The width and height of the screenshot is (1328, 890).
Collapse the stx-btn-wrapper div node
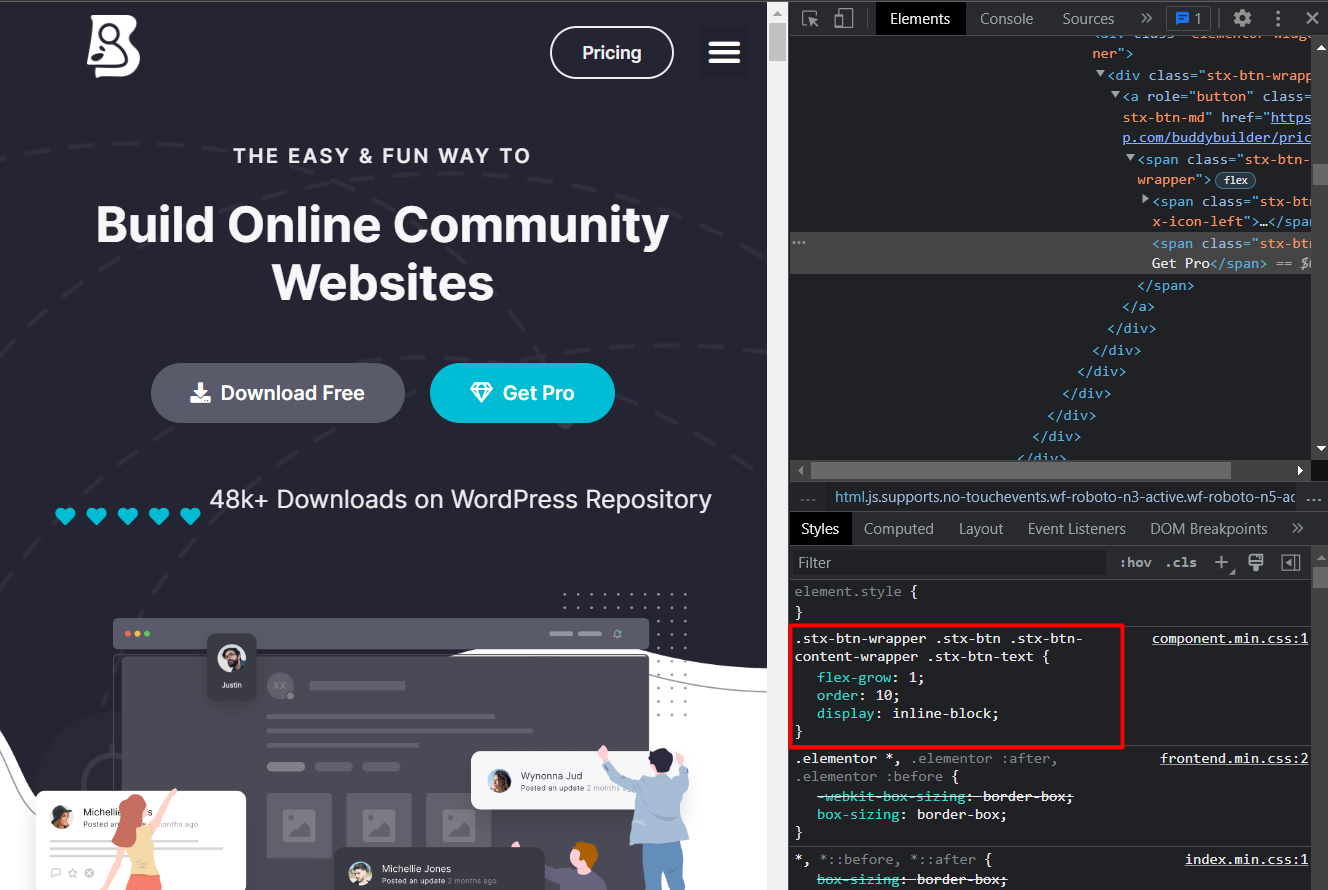(1101, 75)
